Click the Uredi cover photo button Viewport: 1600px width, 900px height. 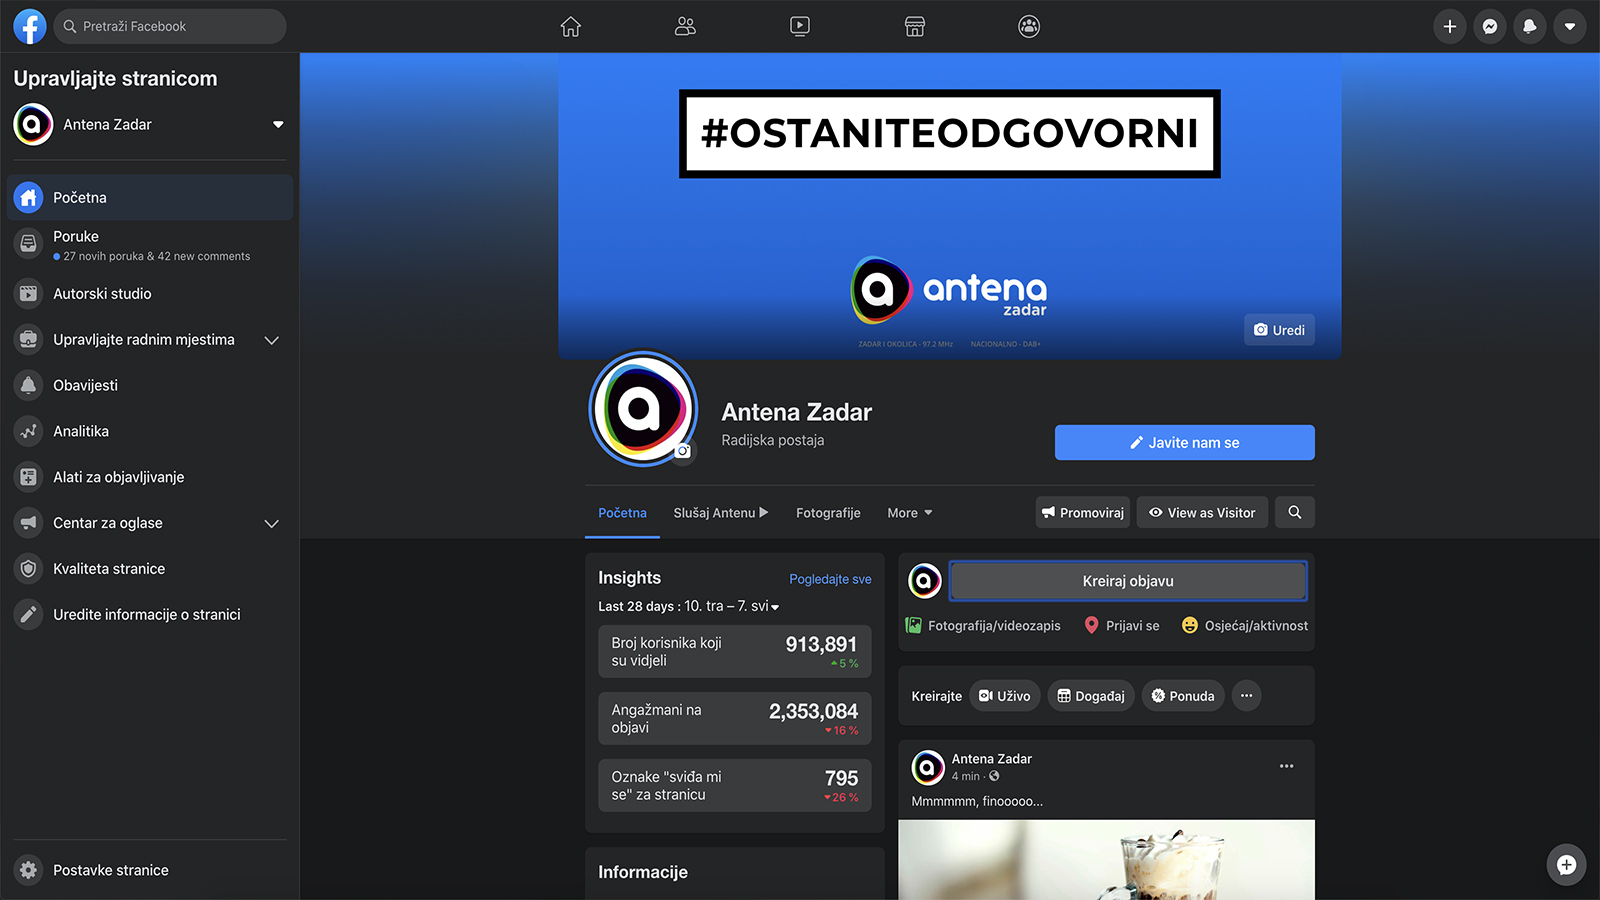point(1279,330)
